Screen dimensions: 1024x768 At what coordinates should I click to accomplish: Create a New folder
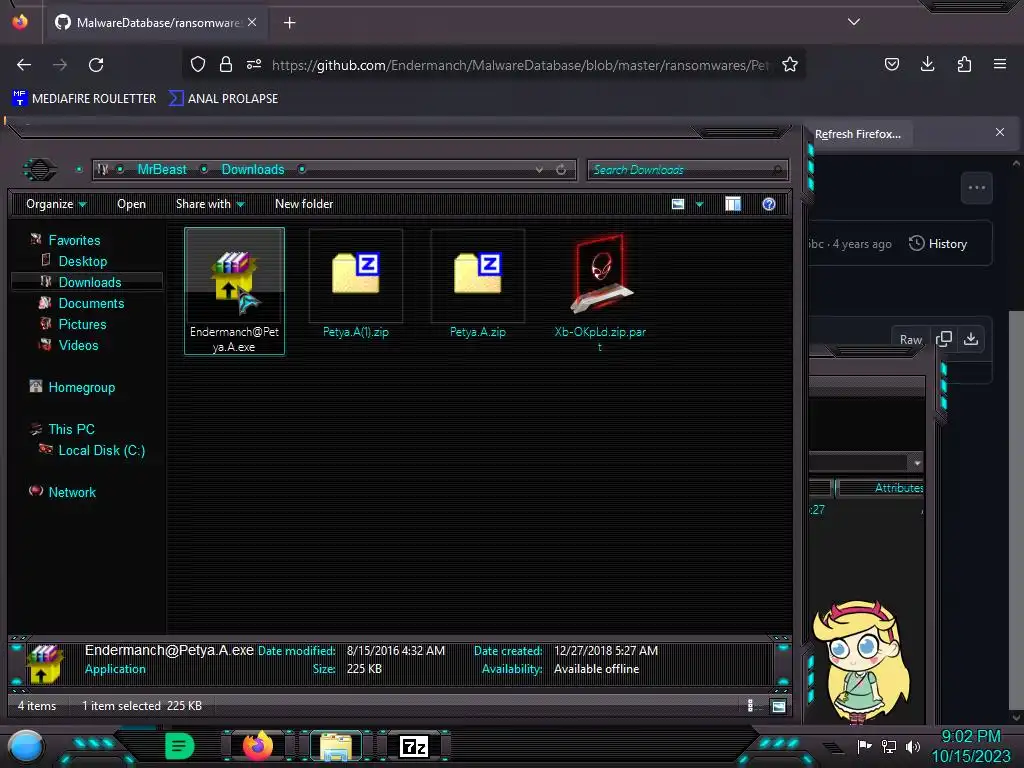pos(304,204)
